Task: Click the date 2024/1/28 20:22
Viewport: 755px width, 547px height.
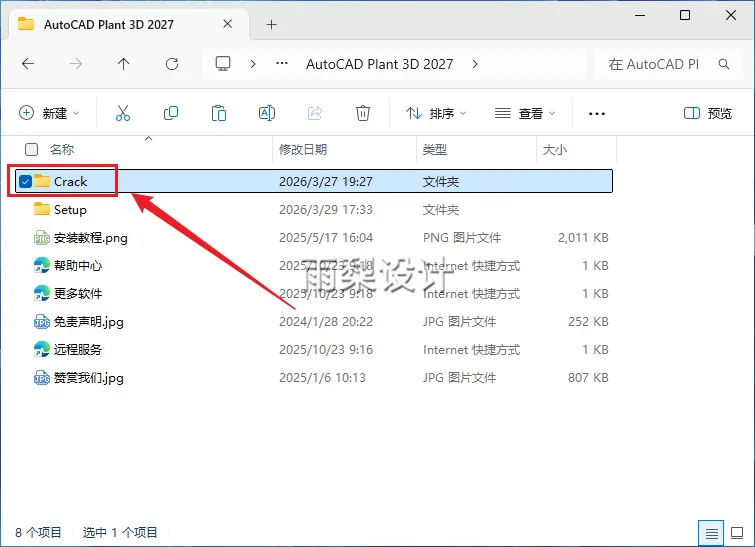Action: (x=326, y=322)
